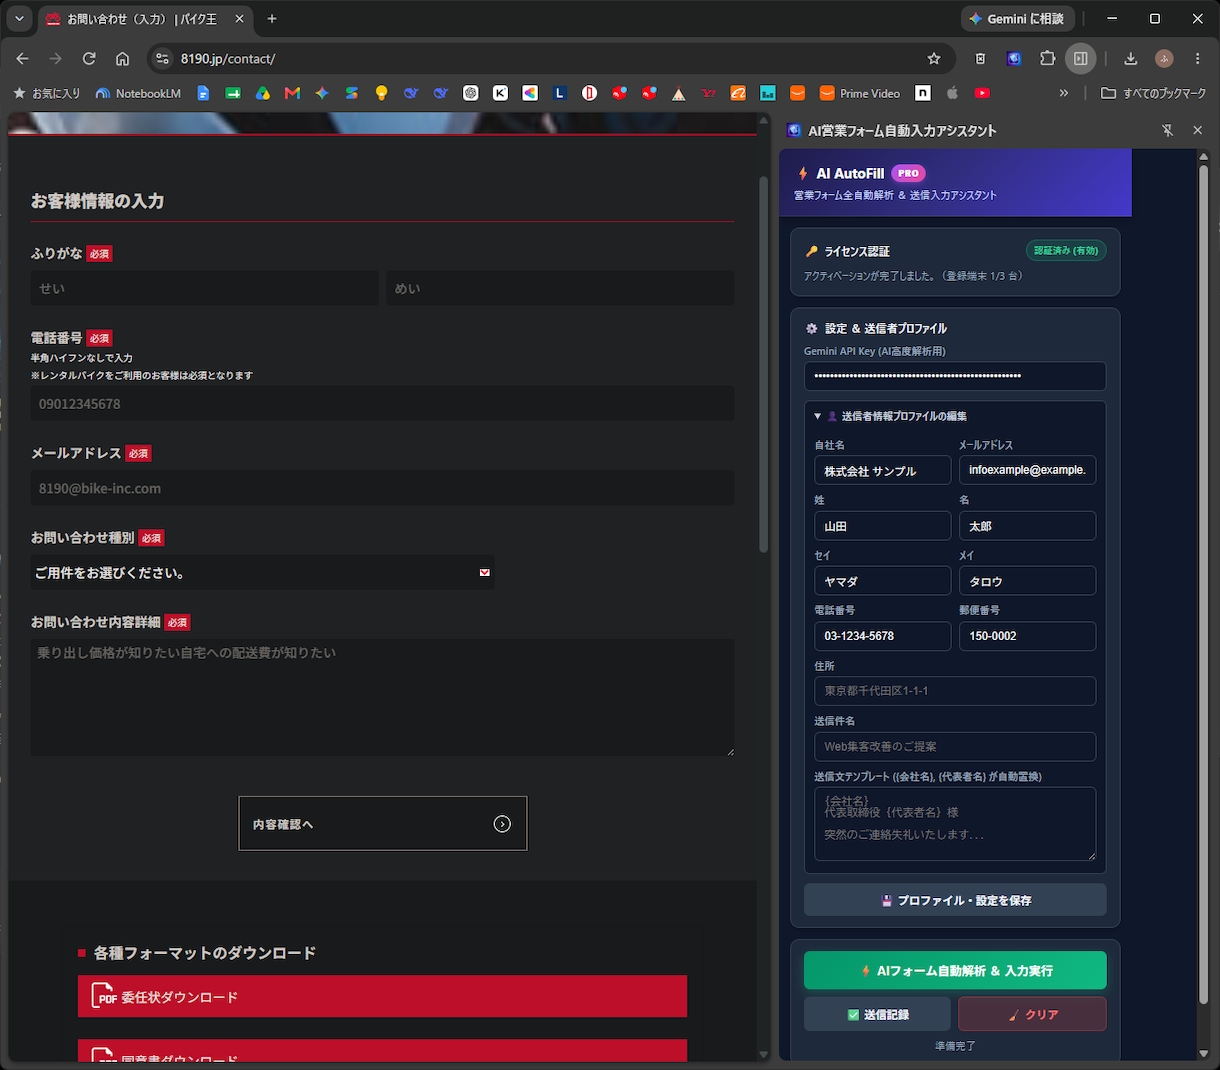Open the Prime Video bookmark

[860, 93]
